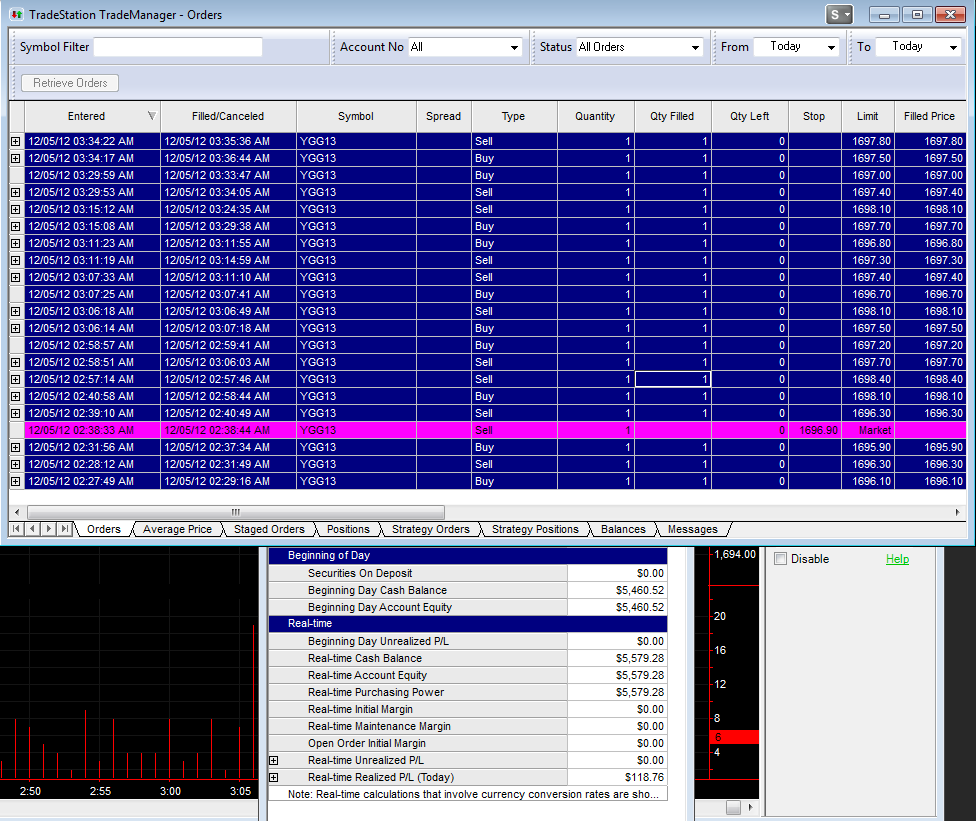Expand the order entered 03:07:33 AM
The image size is (976, 821).
16,277
